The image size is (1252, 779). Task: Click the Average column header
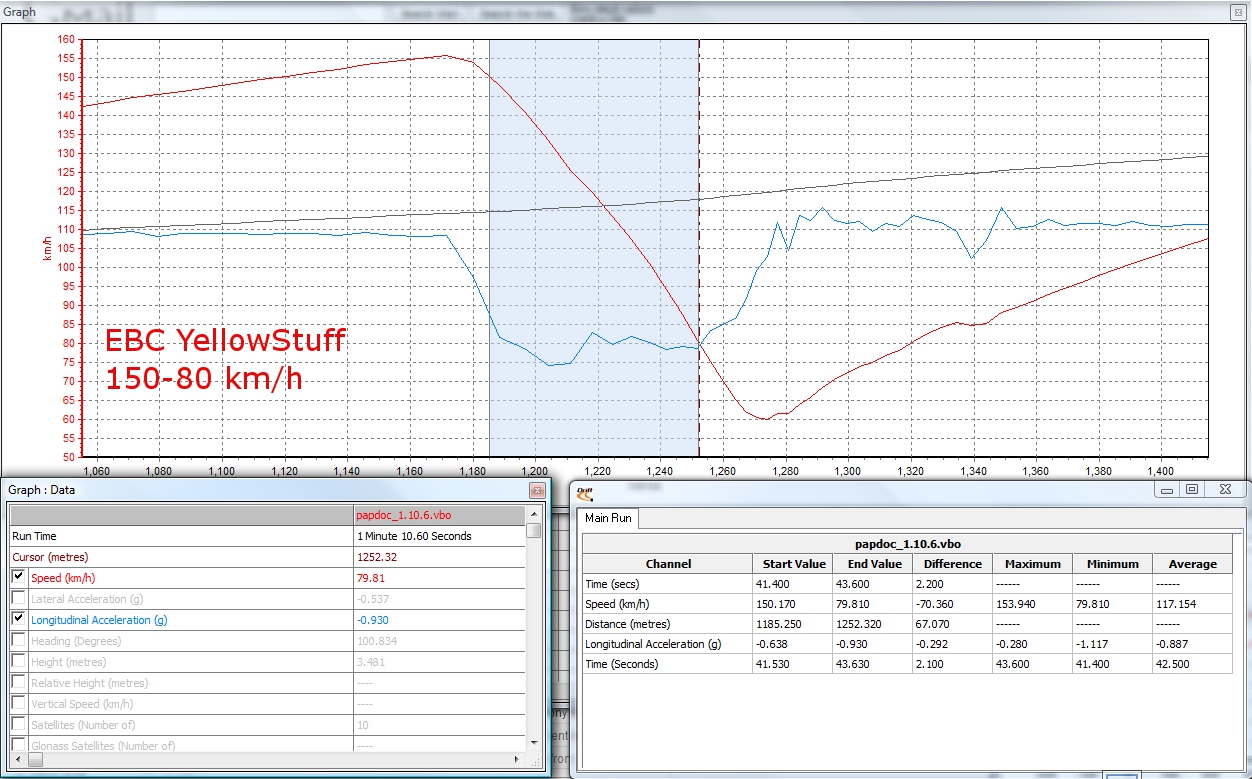(1192, 564)
